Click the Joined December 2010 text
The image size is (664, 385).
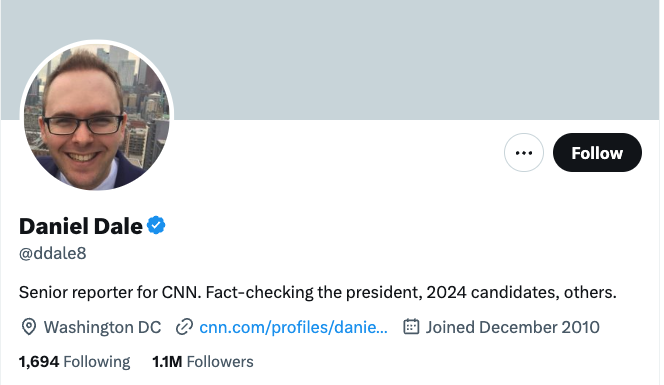(x=512, y=327)
